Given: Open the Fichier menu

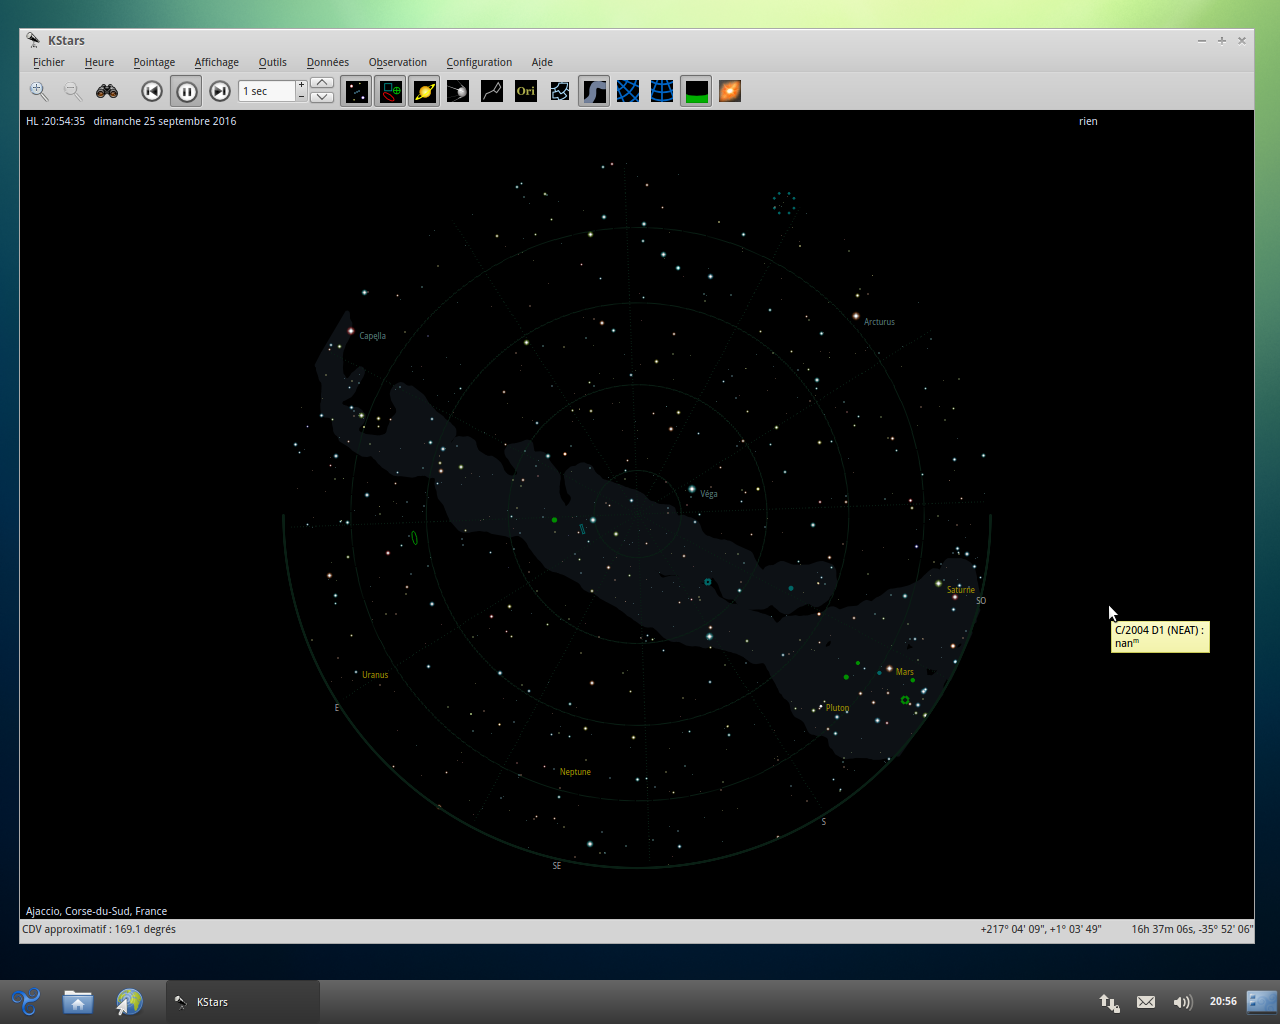Looking at the screenshot, I should point(49,62).
